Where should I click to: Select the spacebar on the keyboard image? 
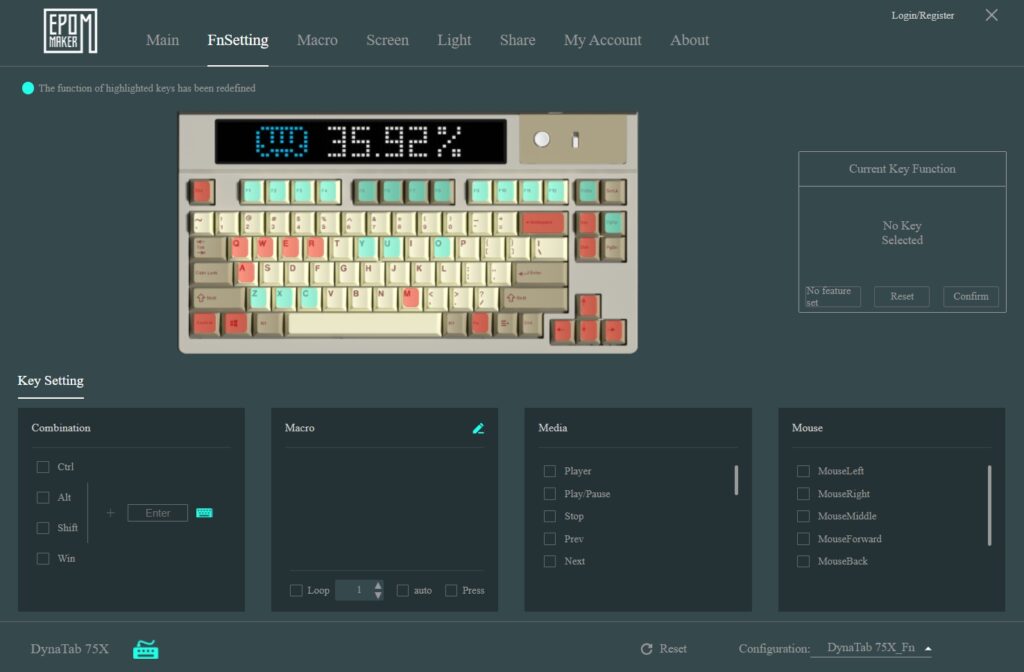364,324
